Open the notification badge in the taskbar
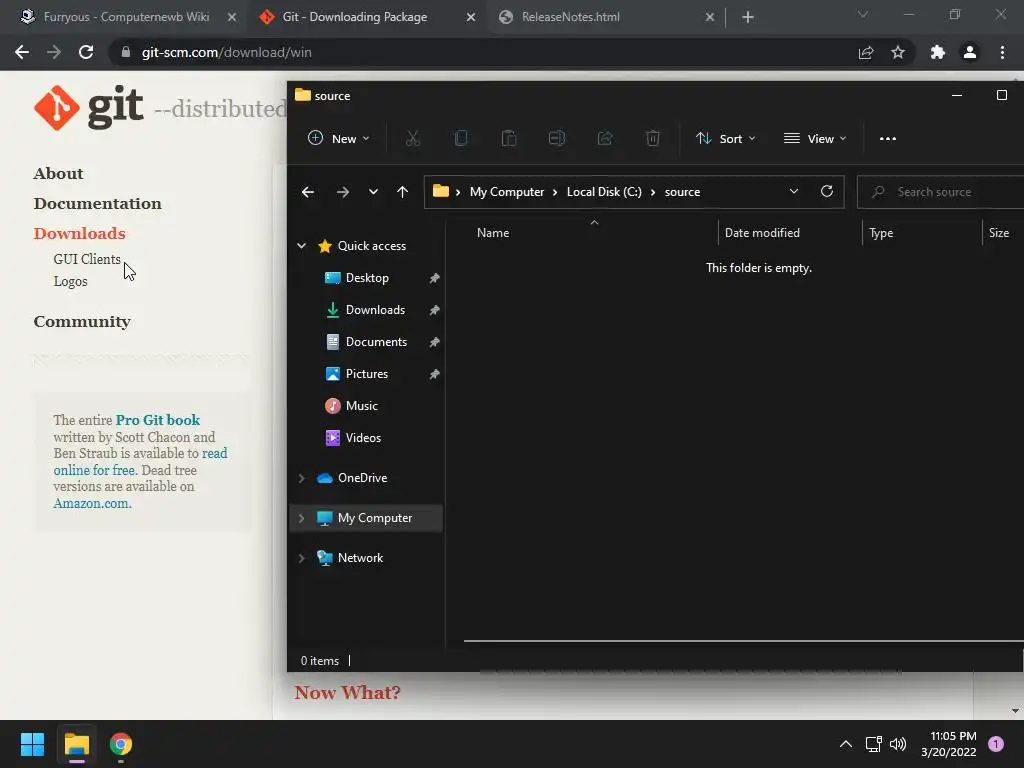 pyautogui.click(x=996, y=744)
